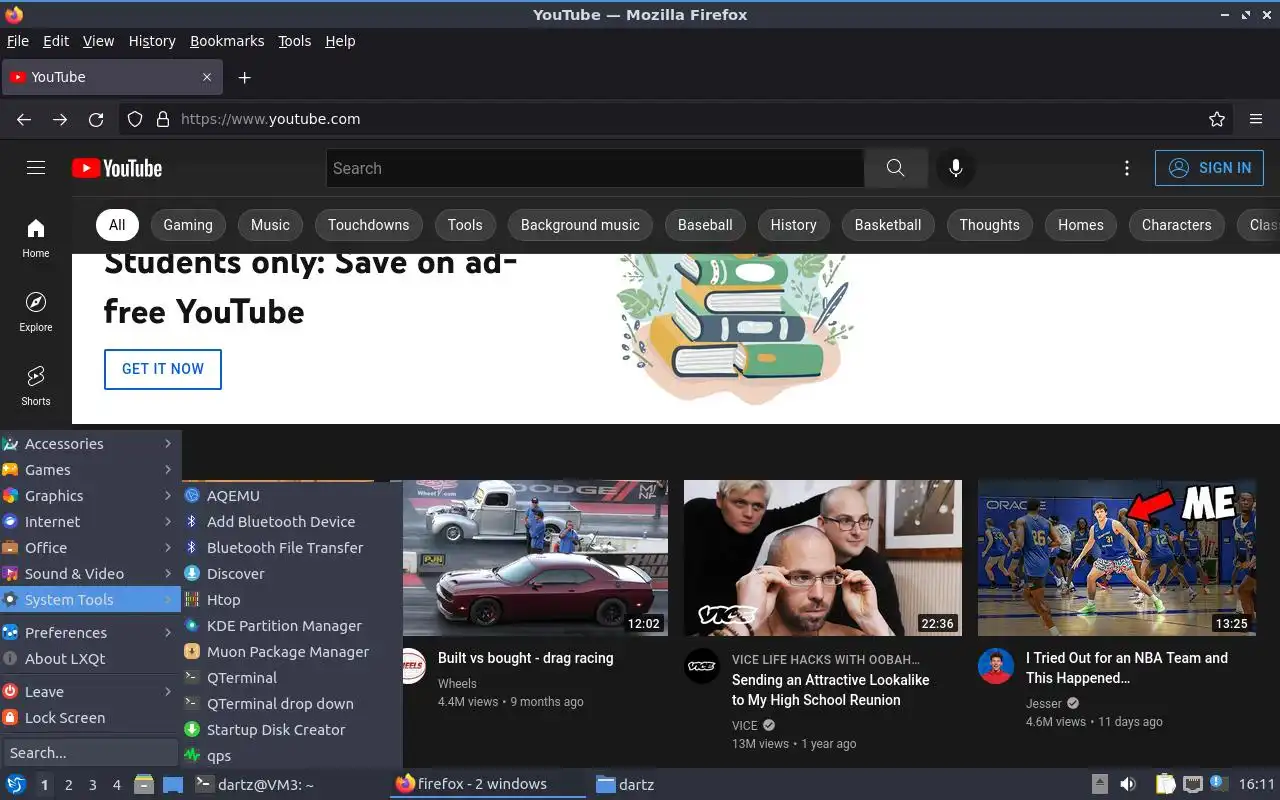Launch AQEMU from System Tools
Viewport: 1280px width, 800px height.
[292, 496]
